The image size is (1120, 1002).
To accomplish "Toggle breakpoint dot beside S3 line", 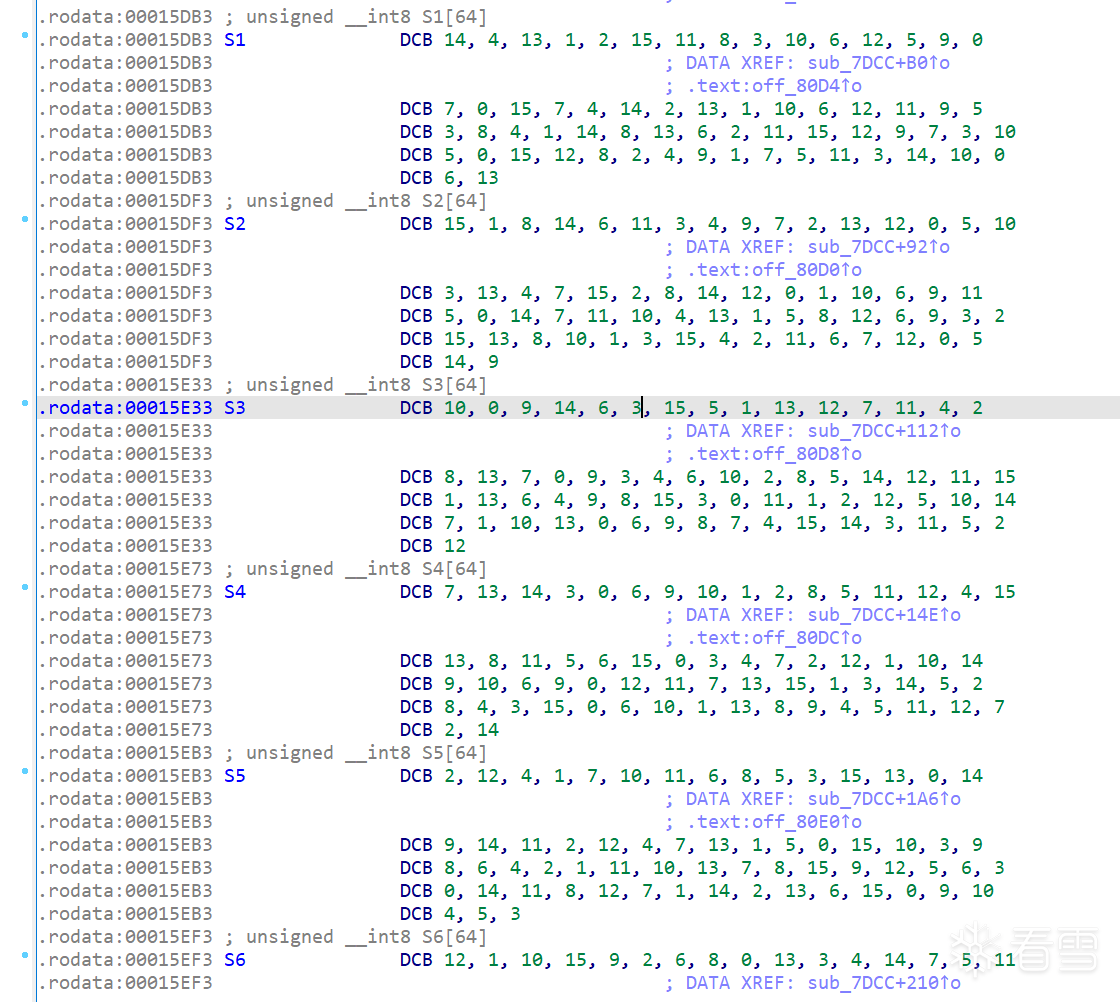I will pyautogui.click(x=25, y=403).
